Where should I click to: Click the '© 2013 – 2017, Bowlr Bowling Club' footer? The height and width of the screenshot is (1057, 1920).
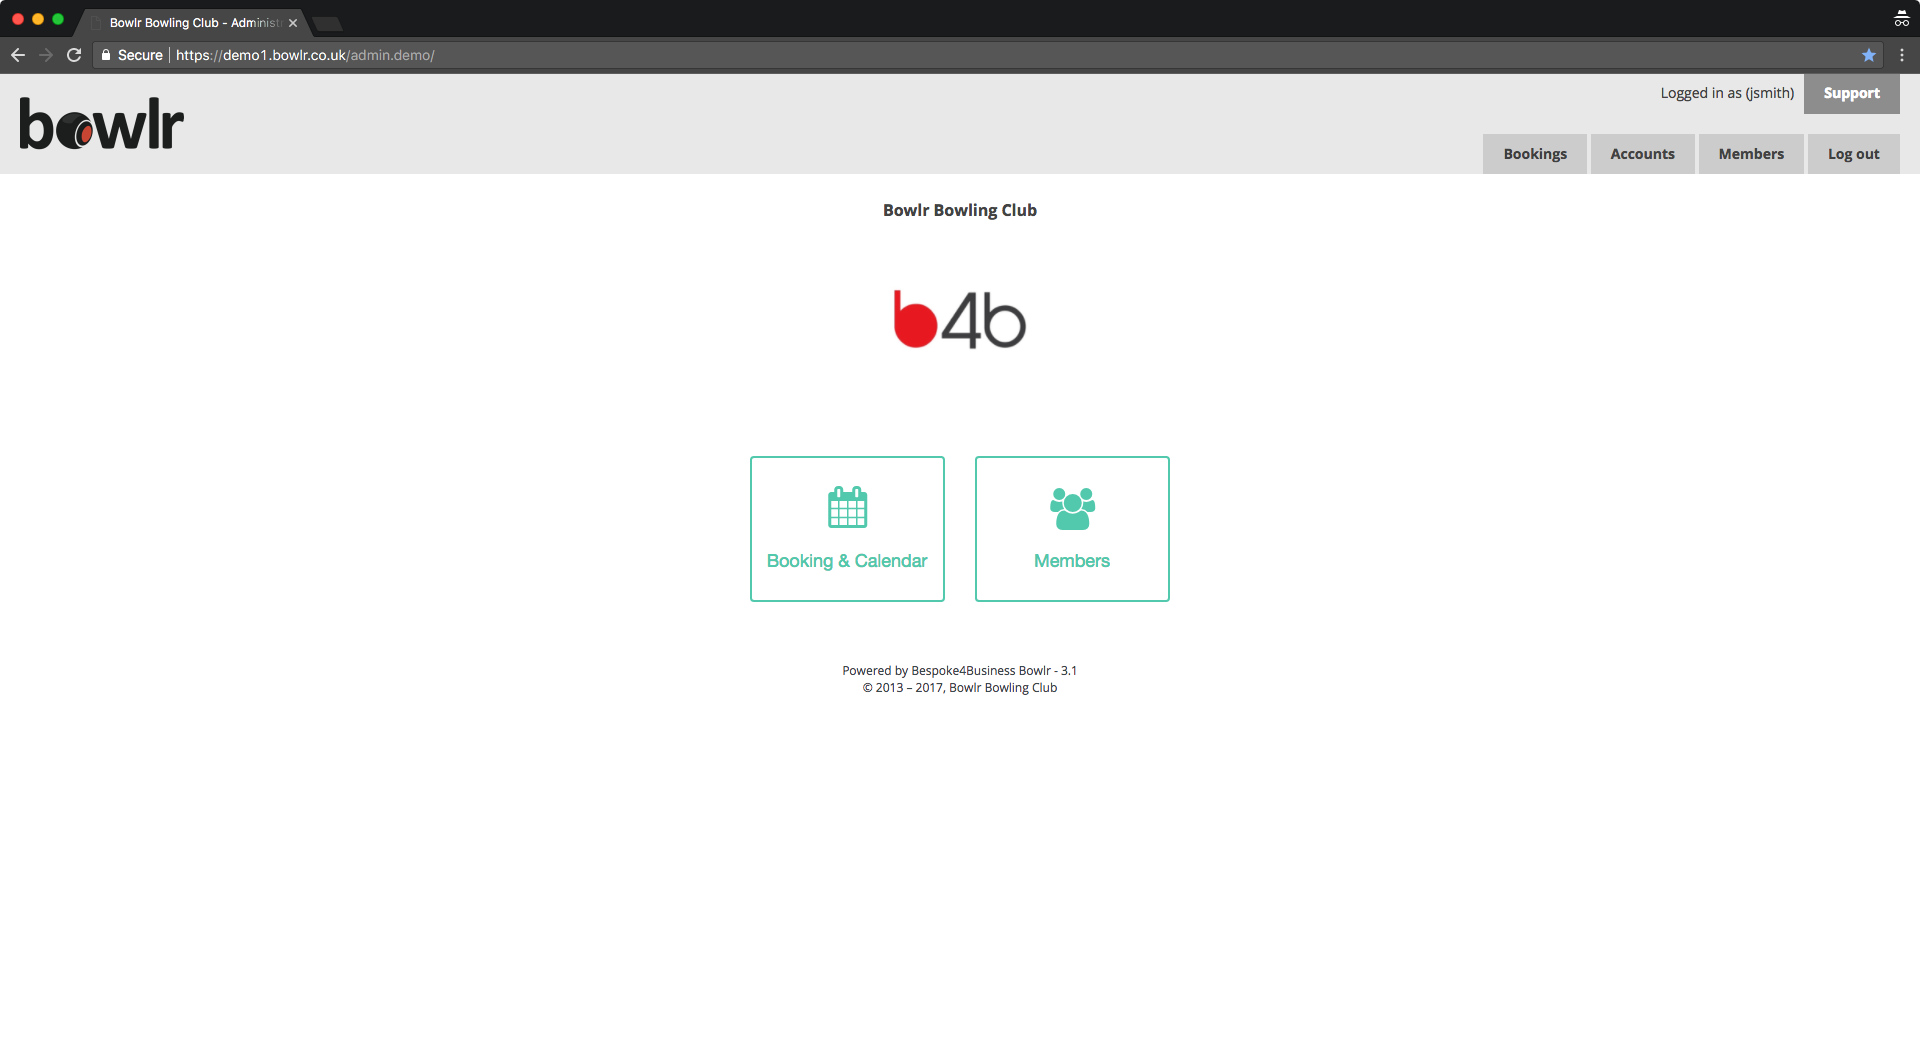click(960, 688)
